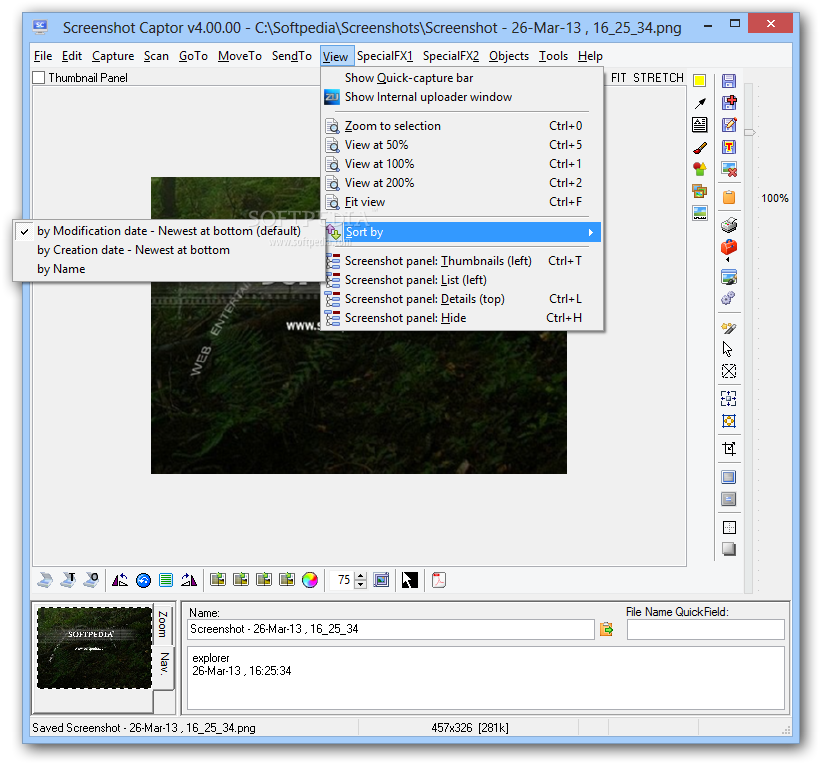
Task: Open the SpecialFX1 menu
Action: pos(385,56)
